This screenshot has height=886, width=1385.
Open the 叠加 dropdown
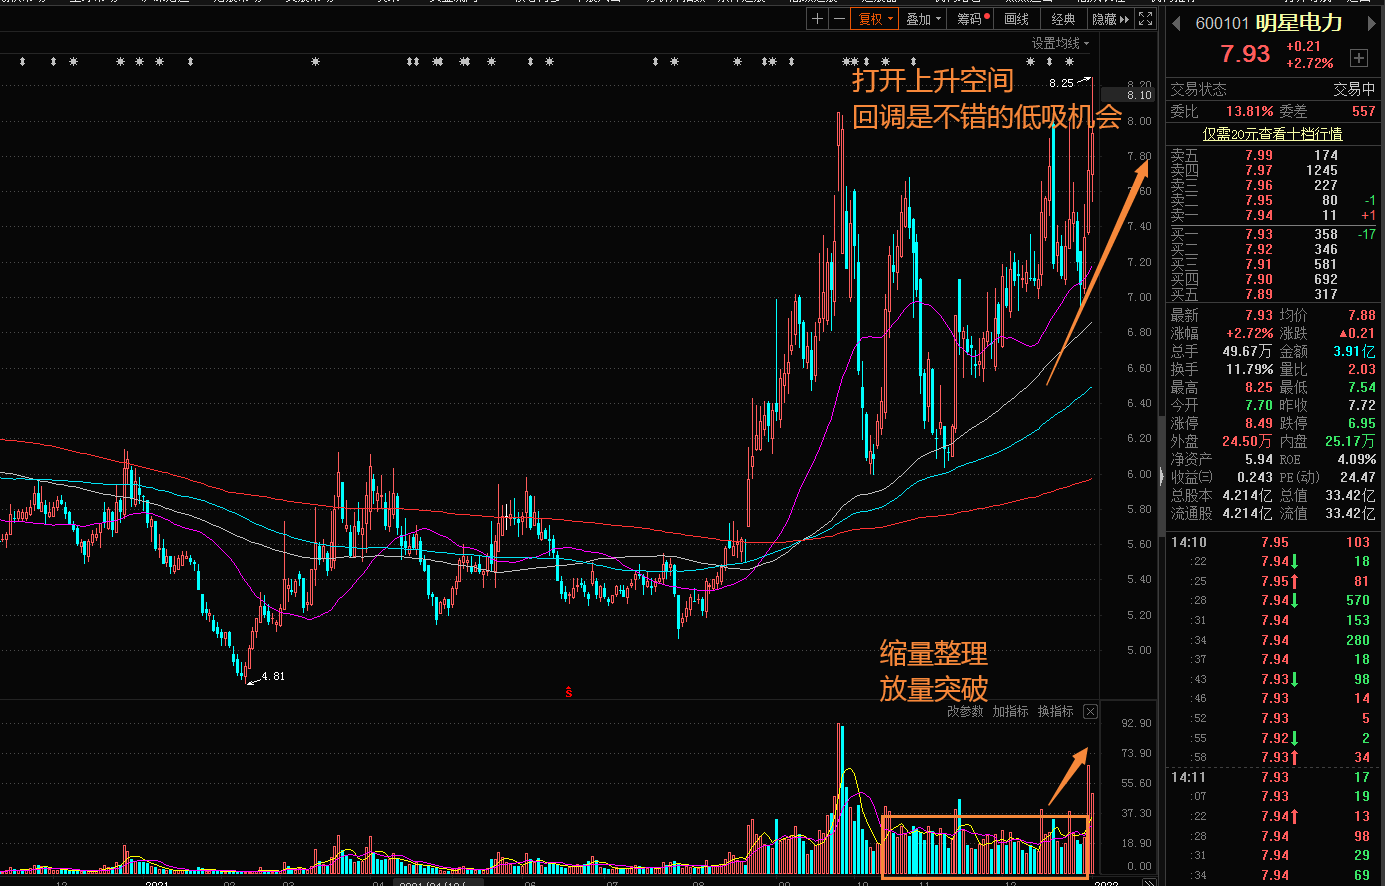pos(923,19)
